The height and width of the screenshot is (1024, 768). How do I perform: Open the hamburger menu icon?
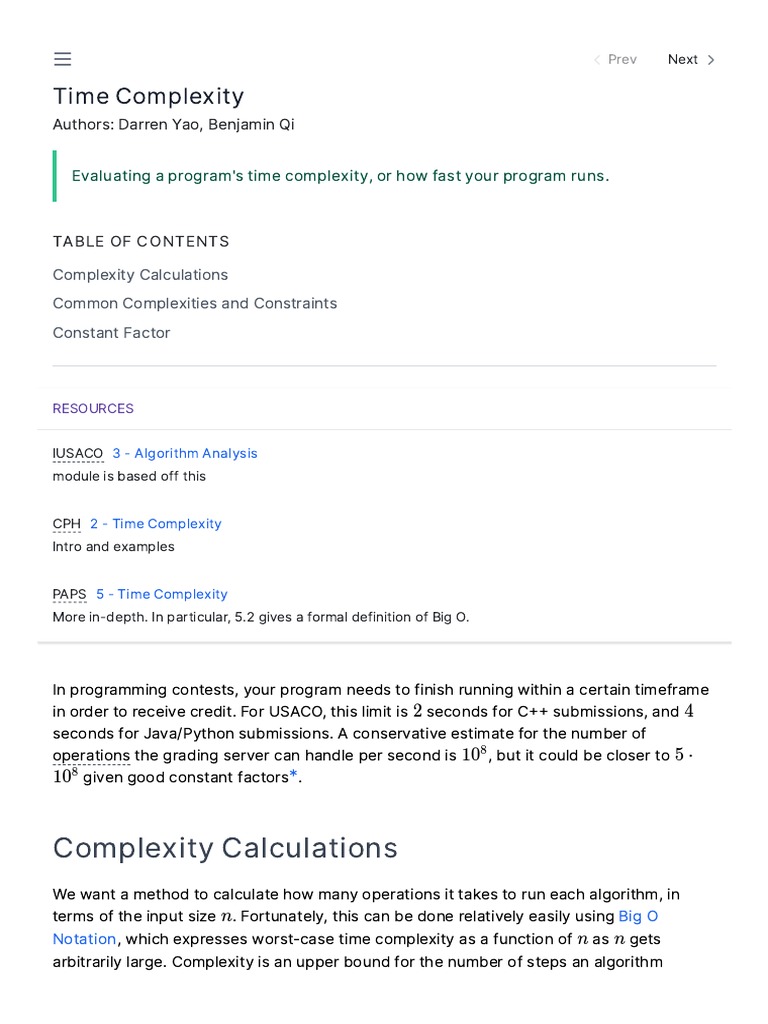[62, 59]
